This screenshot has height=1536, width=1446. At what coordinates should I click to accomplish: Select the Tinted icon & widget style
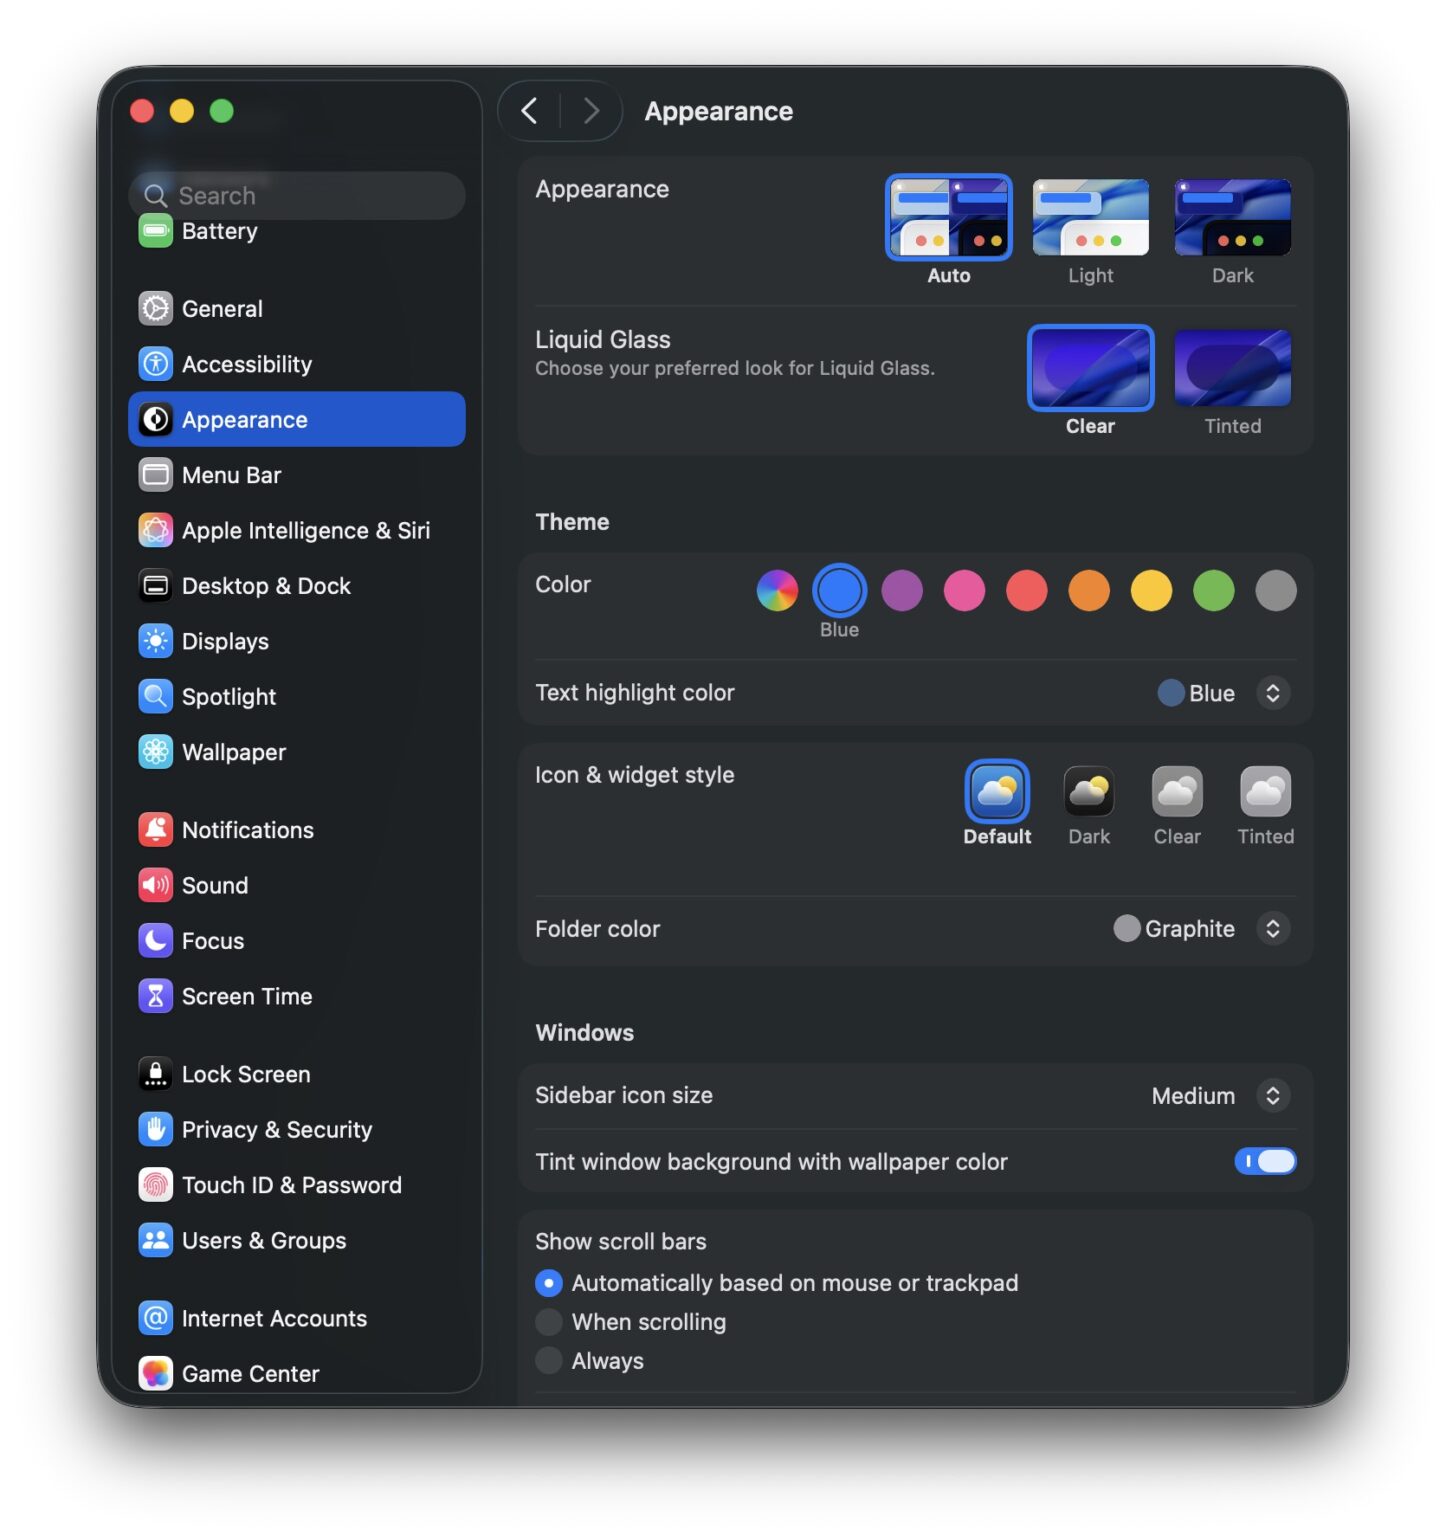(1265, 792)
